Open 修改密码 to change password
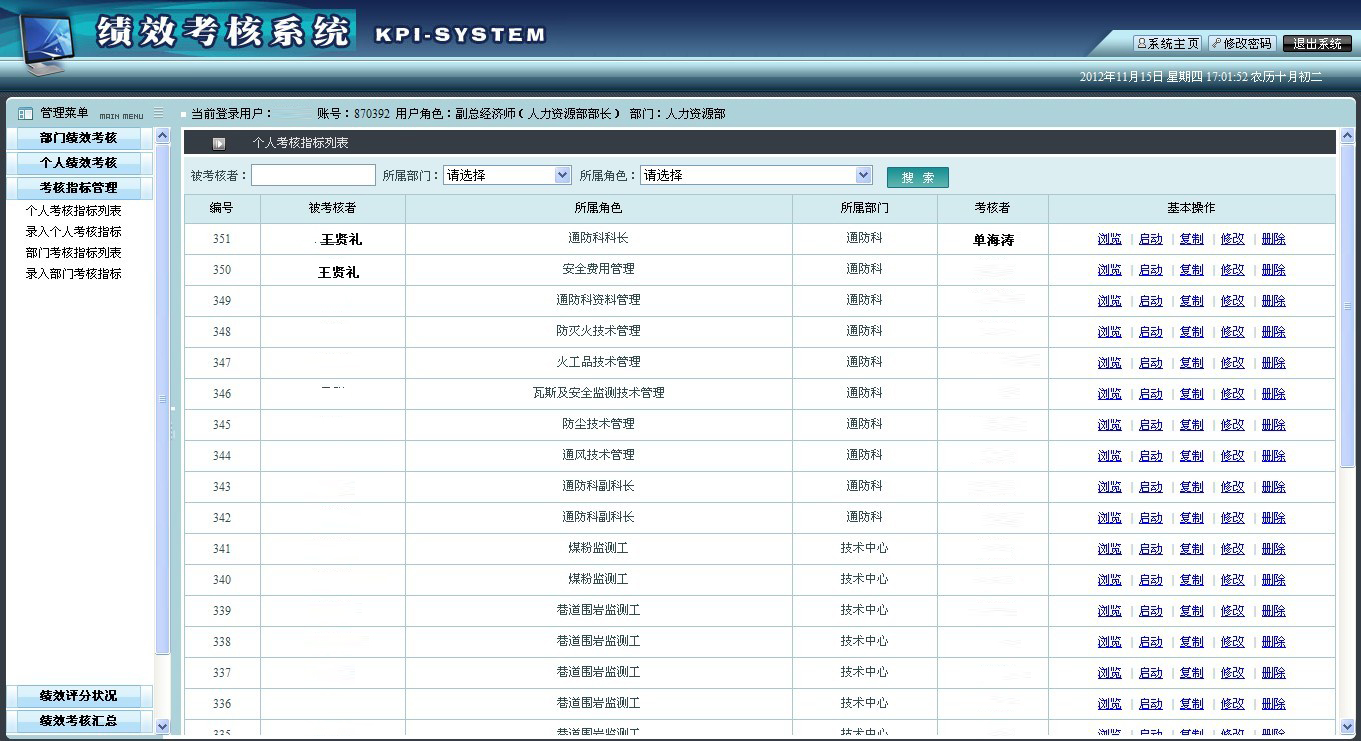 (1242, 44)
